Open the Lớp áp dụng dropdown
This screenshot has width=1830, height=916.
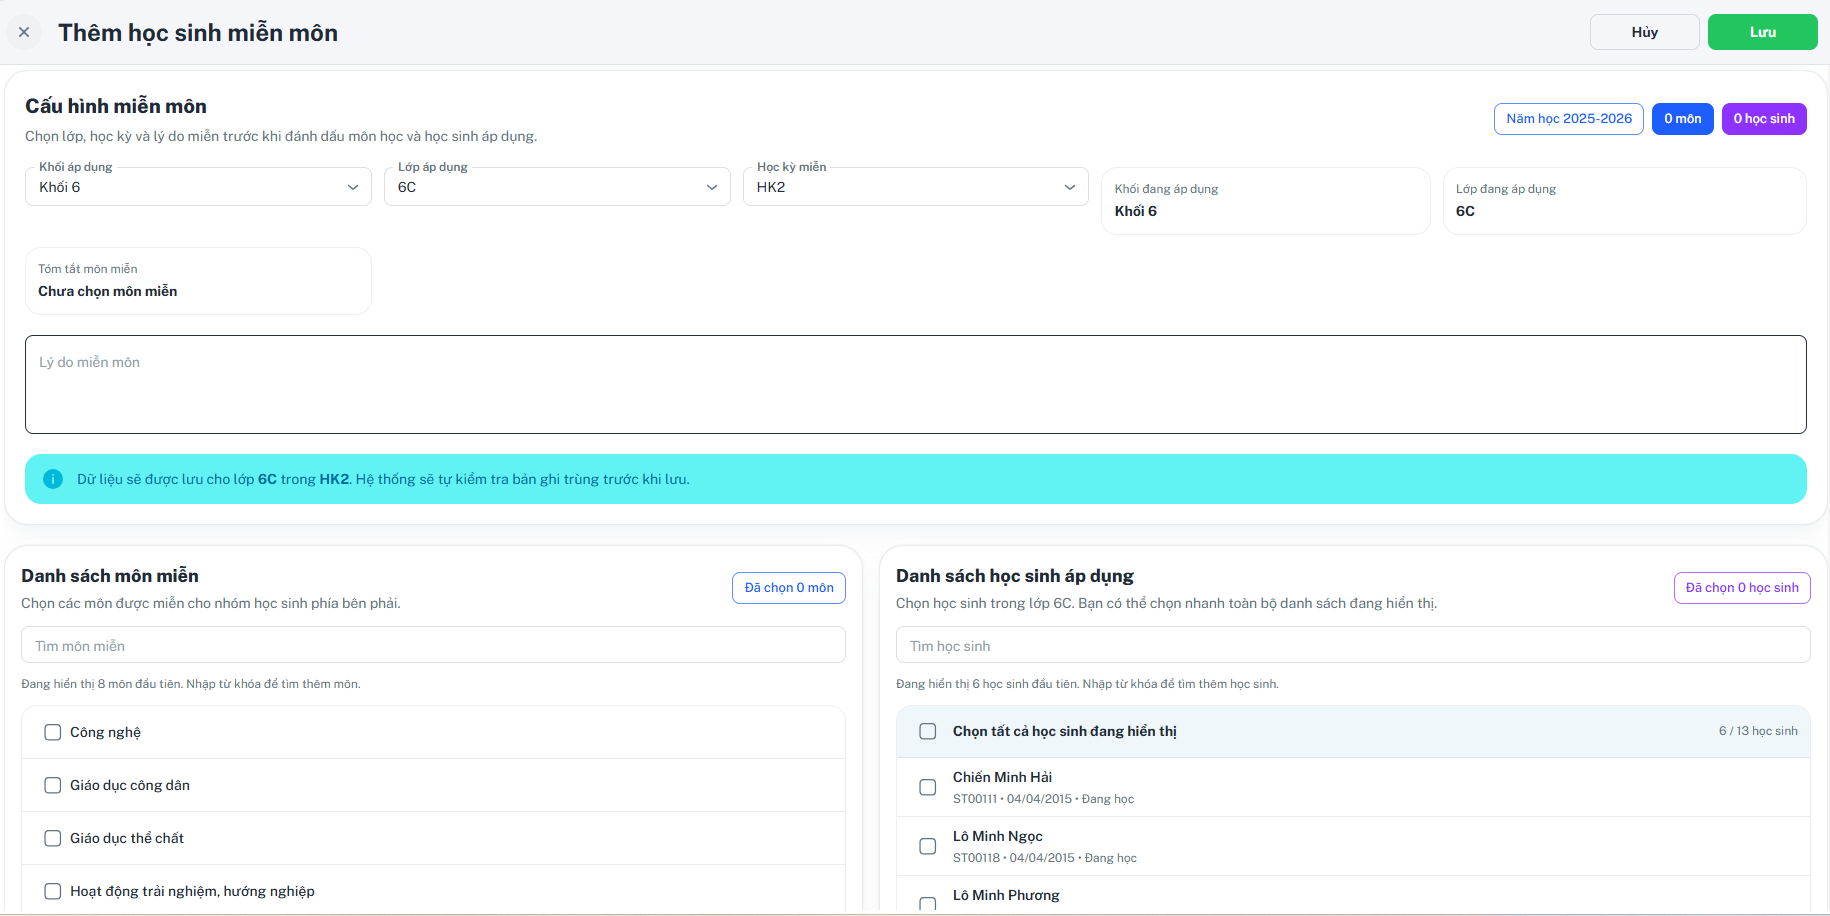[557, 187]
